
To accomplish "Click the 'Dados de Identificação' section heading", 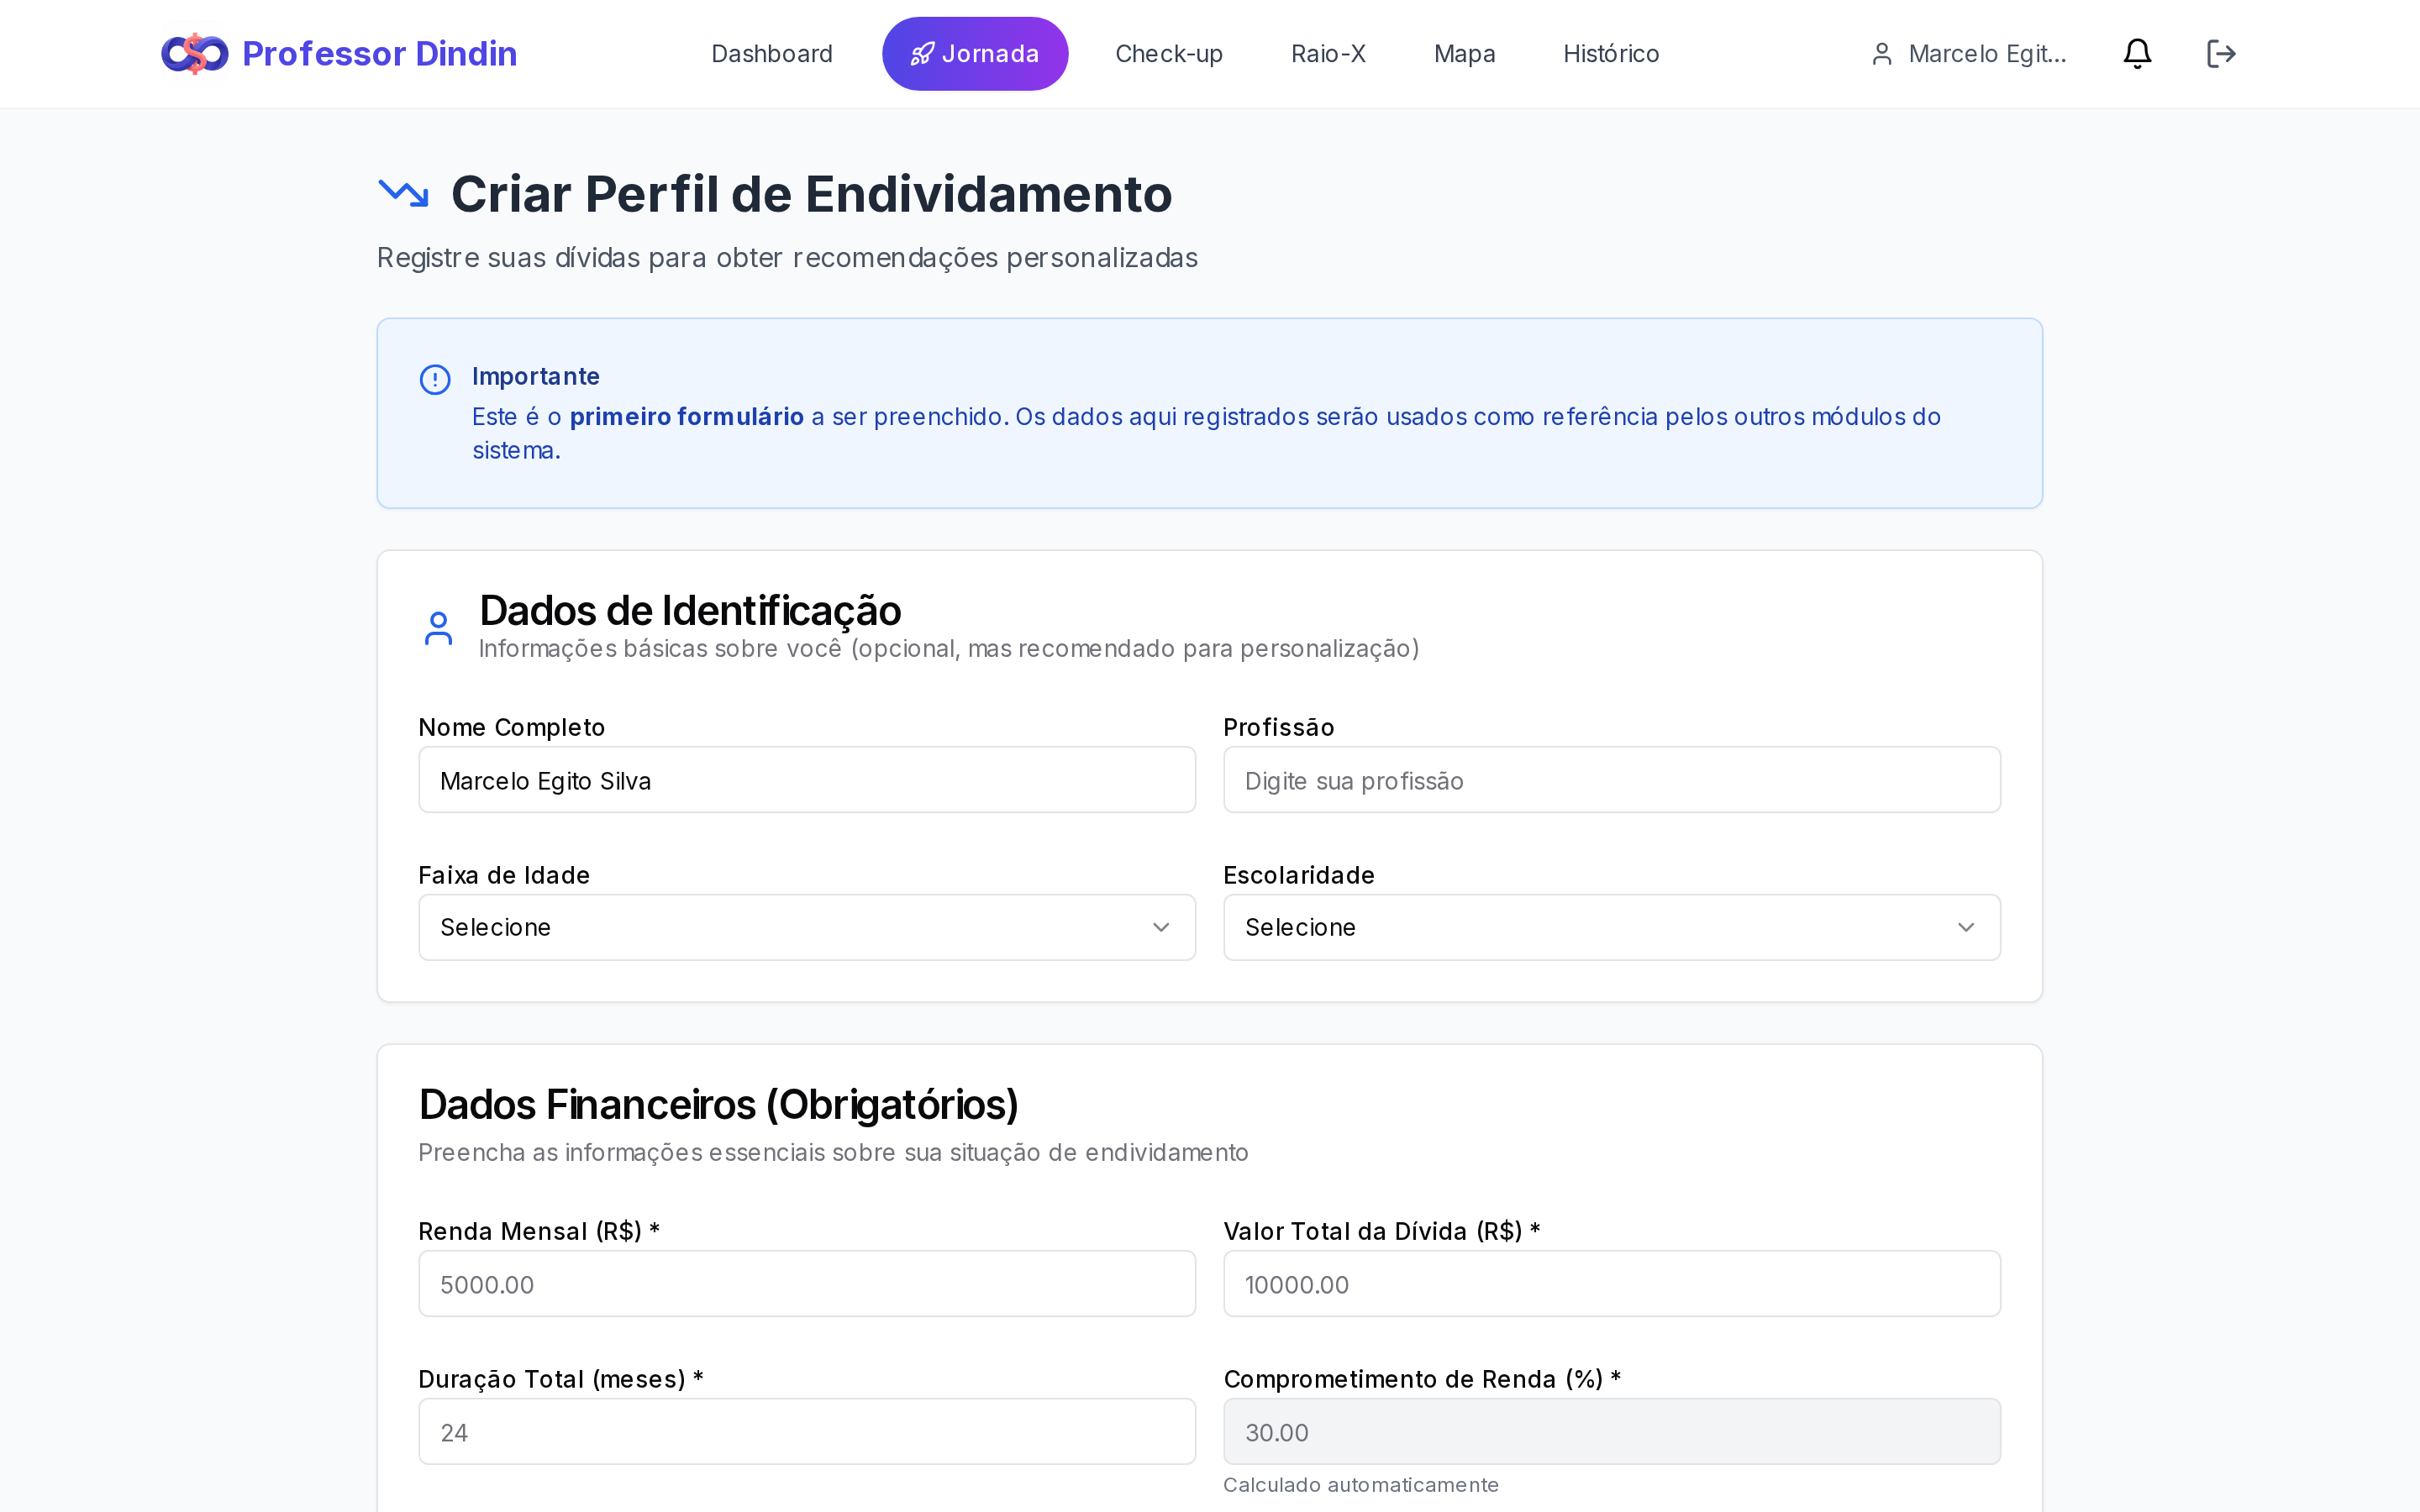I will pos(690,610).
